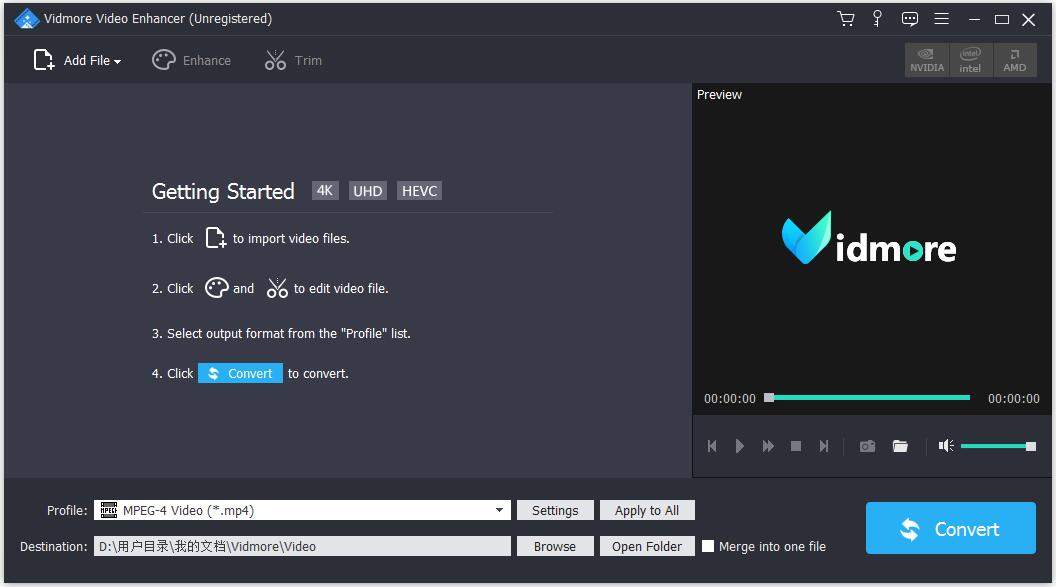Click the NVIDIA acceleration icon

click(926, 59)
